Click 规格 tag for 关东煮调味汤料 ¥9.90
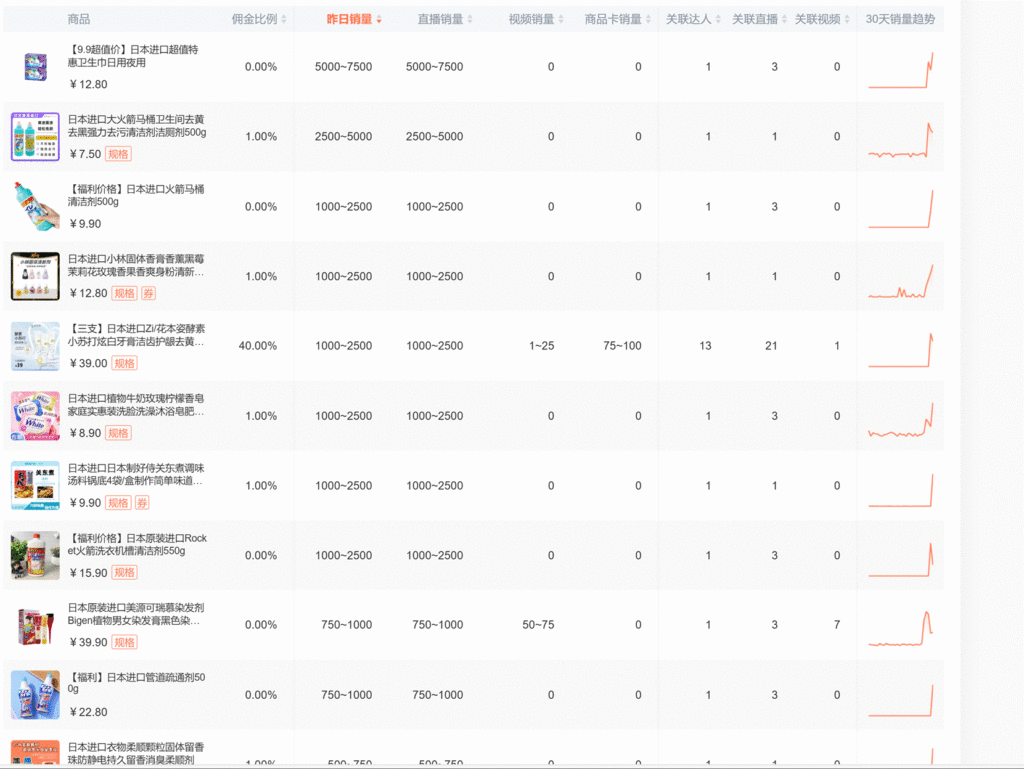Screen dimensions: 1024x769 [118, 503]
